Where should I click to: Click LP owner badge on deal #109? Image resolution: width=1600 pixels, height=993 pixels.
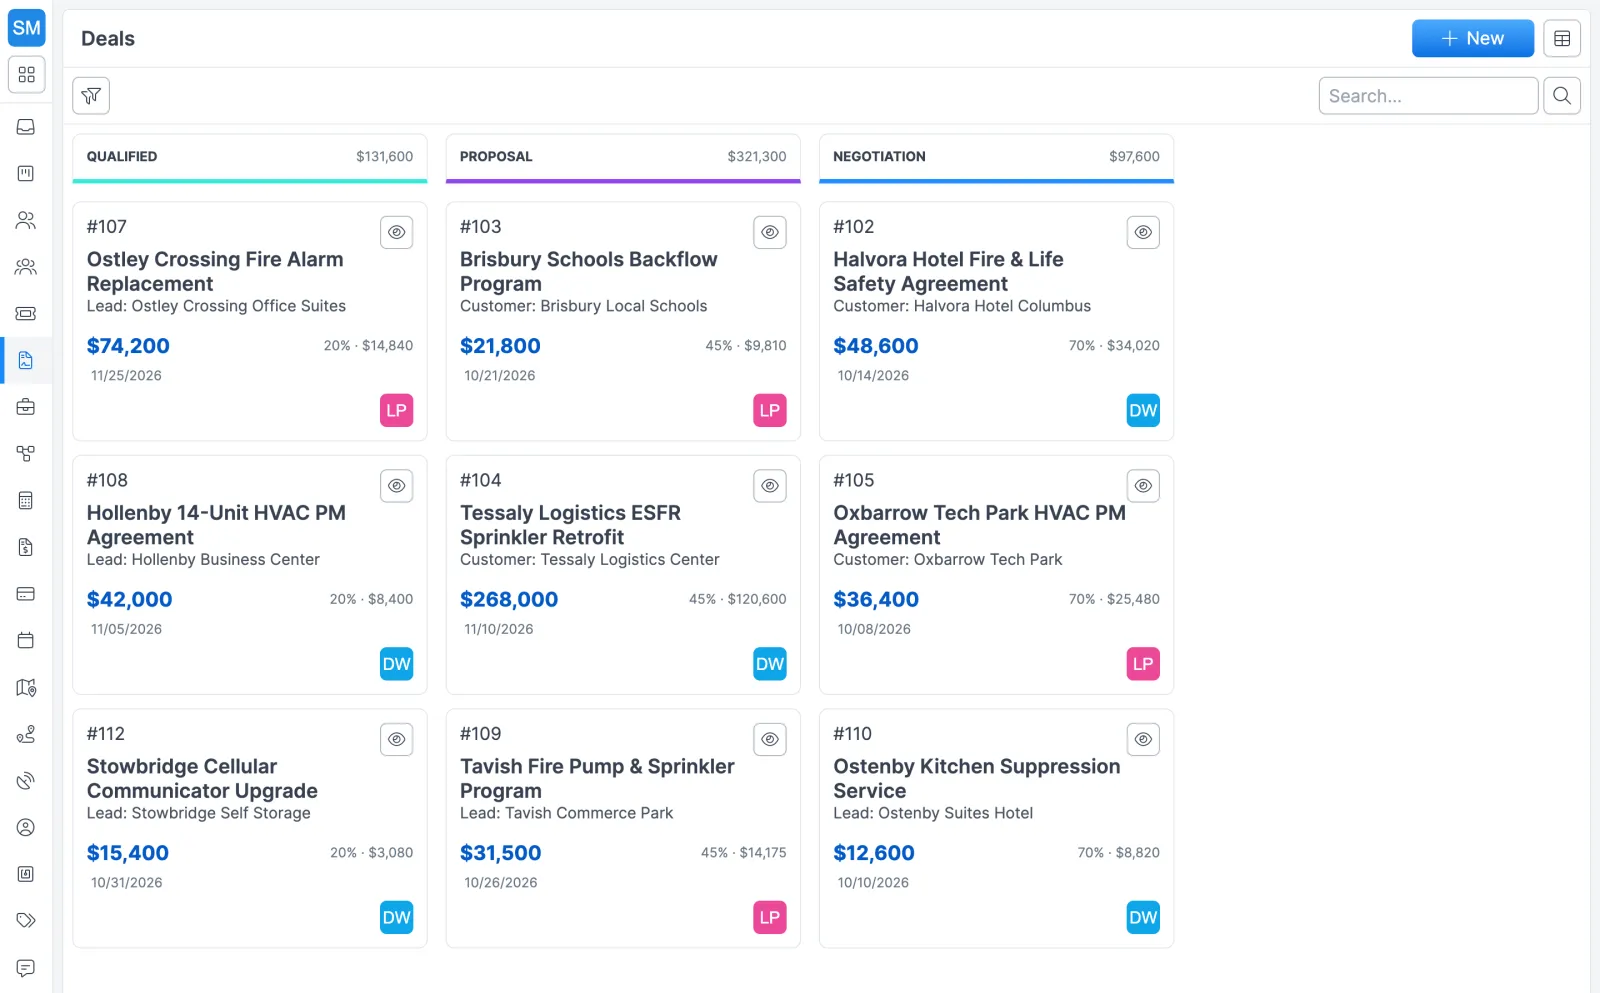(x=770, y=918)
